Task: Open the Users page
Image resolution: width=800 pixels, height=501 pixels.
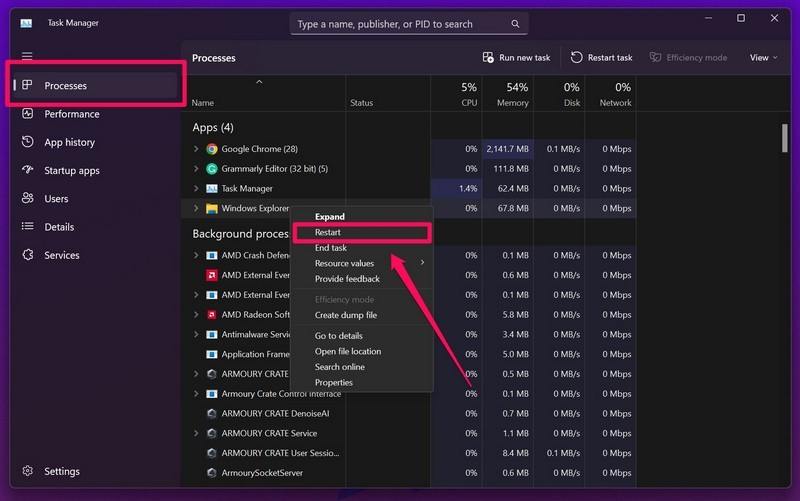Action: pos(56,198)
